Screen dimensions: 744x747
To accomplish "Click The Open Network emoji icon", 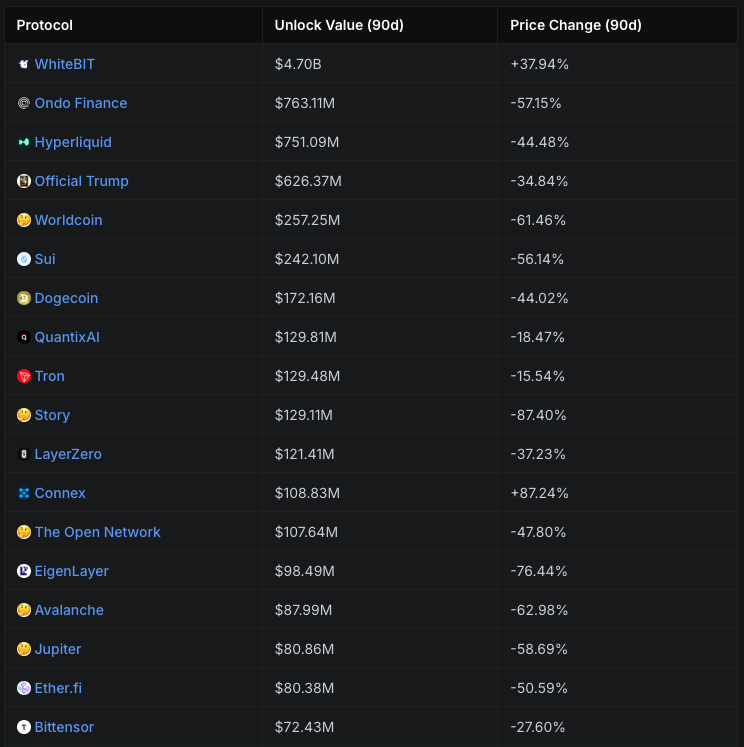I will coord(24,532).
